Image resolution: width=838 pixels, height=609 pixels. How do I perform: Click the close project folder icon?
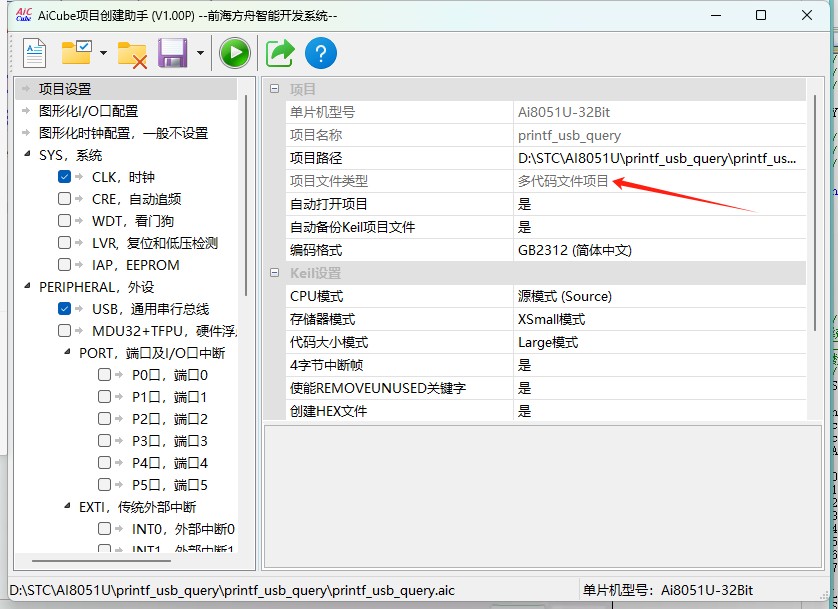(x=132, y=54)
